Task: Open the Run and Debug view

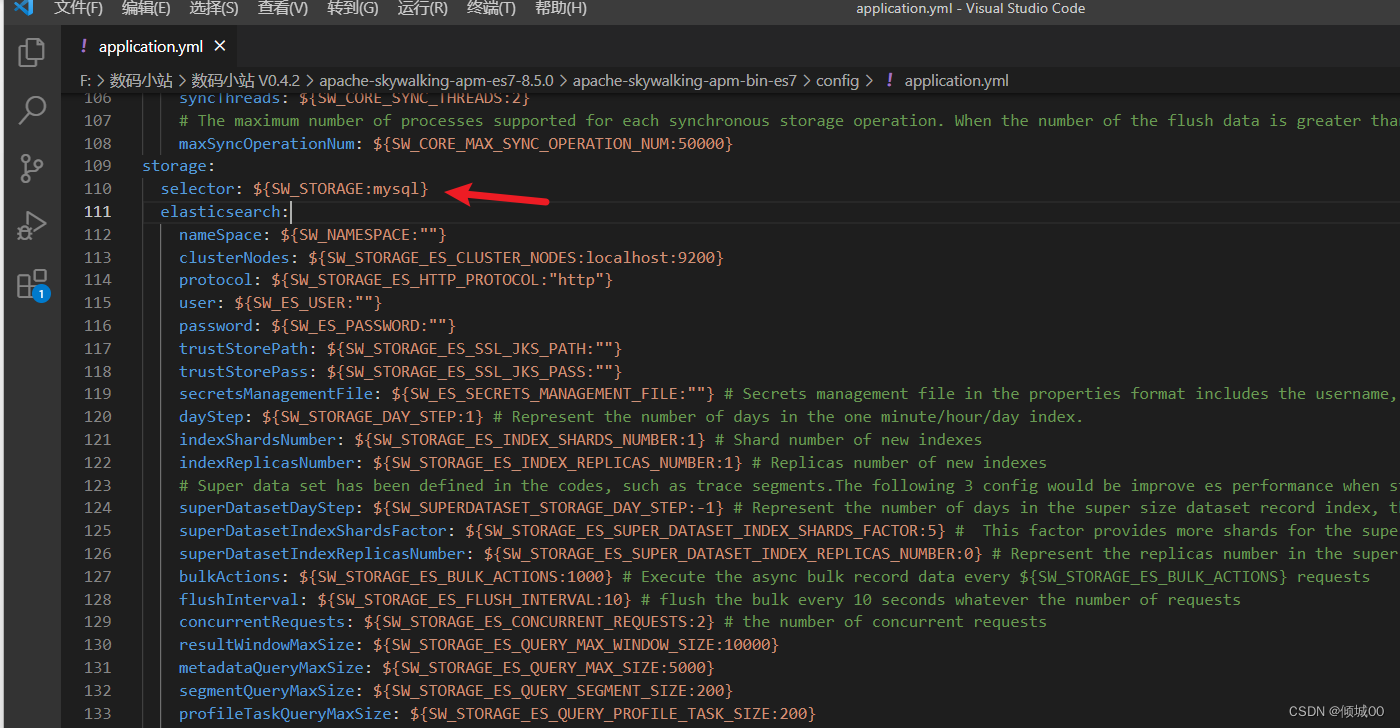Action: [32, 226]
